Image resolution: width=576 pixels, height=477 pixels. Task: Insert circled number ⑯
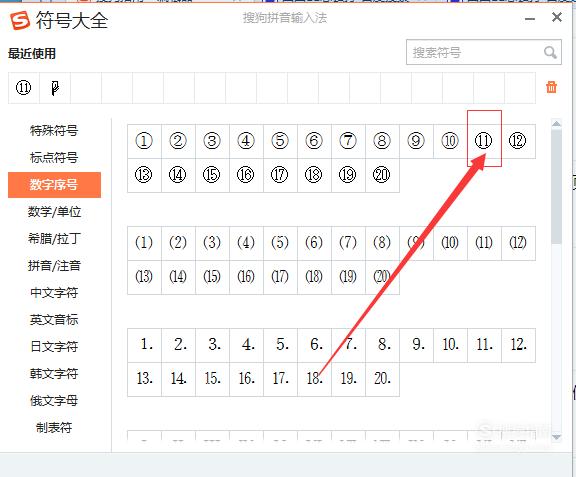point(246,175)
